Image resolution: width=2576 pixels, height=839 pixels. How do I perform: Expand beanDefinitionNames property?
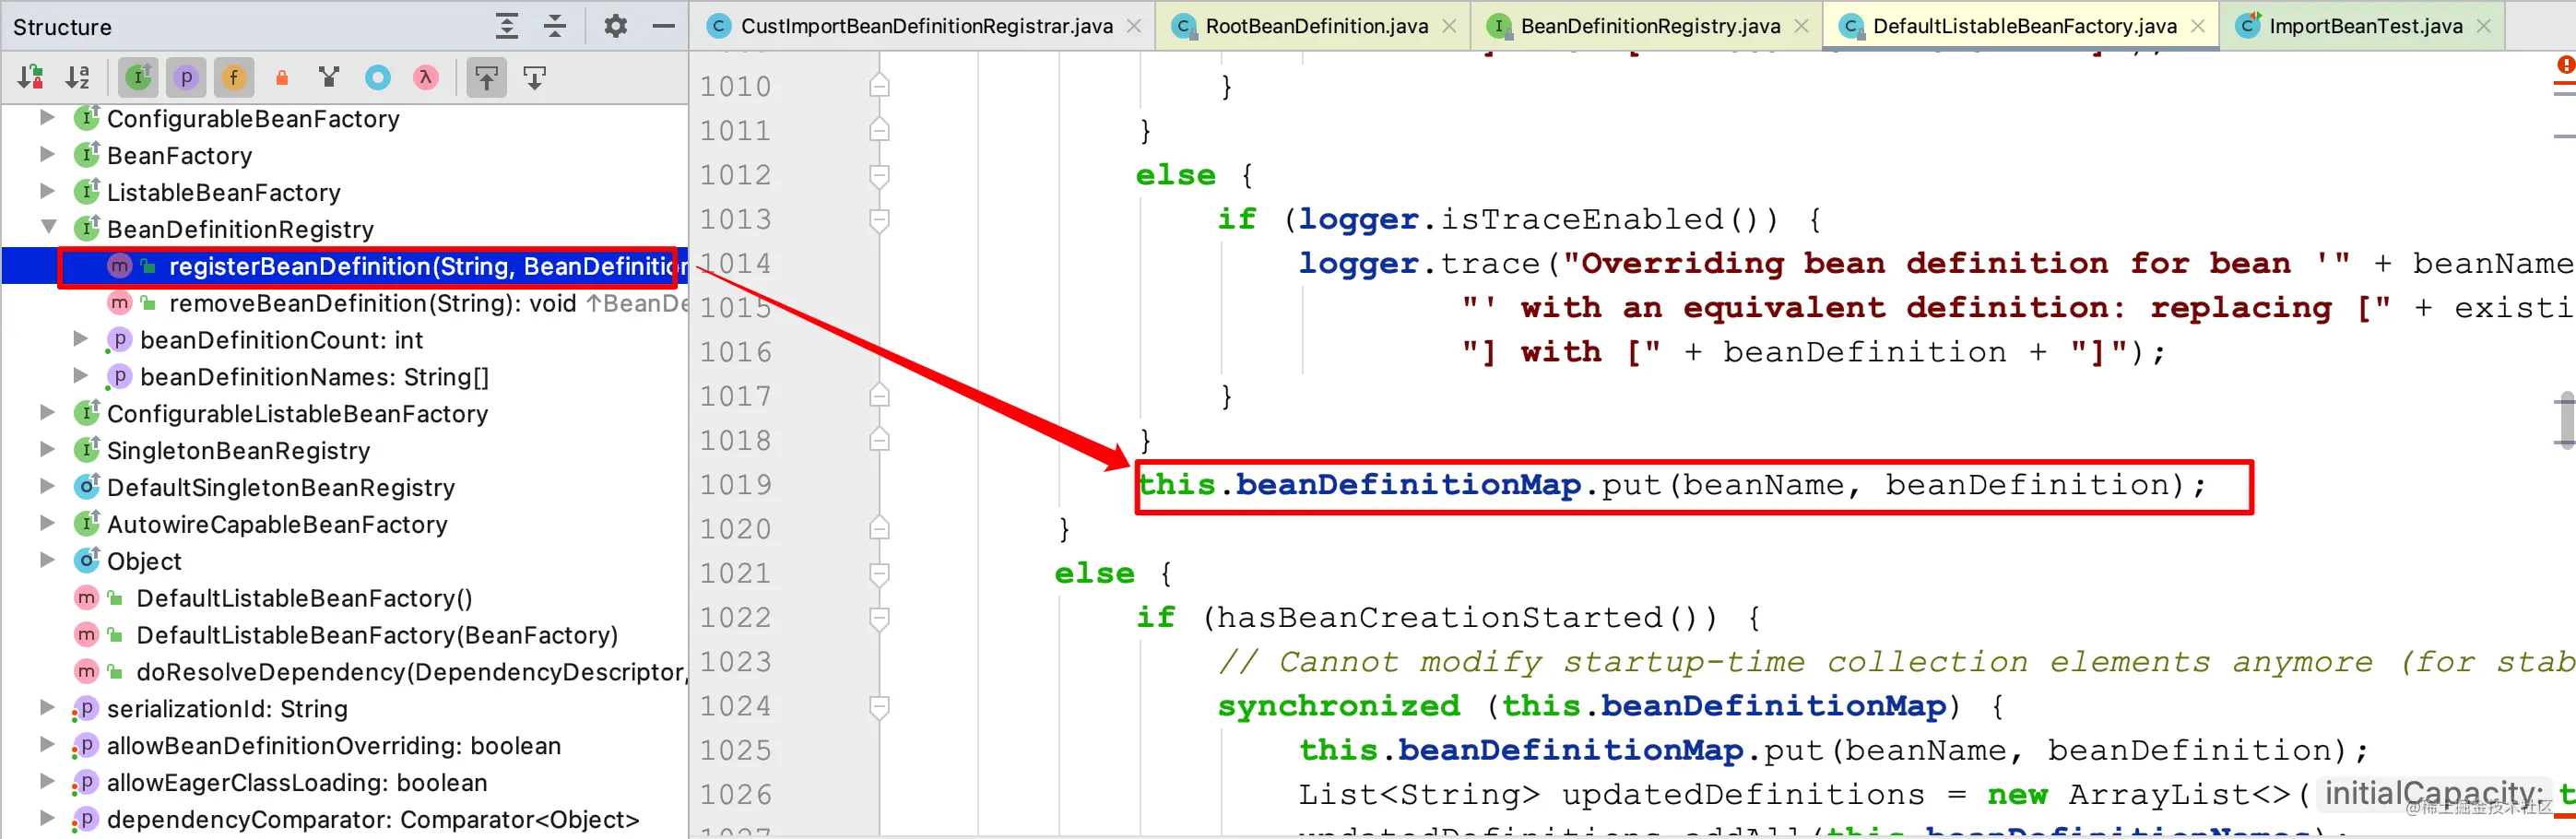pyautogui.click(x=81, y=376)
